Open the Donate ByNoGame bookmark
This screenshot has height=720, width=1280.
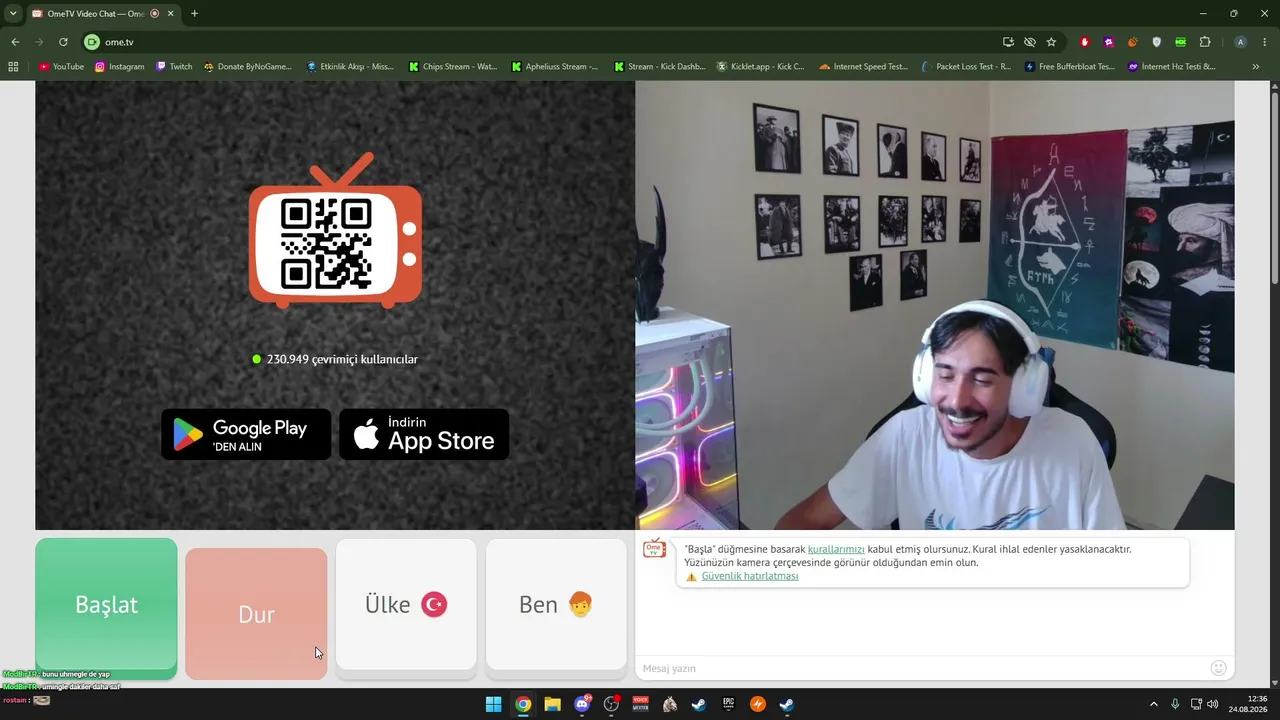click(247, 67)
